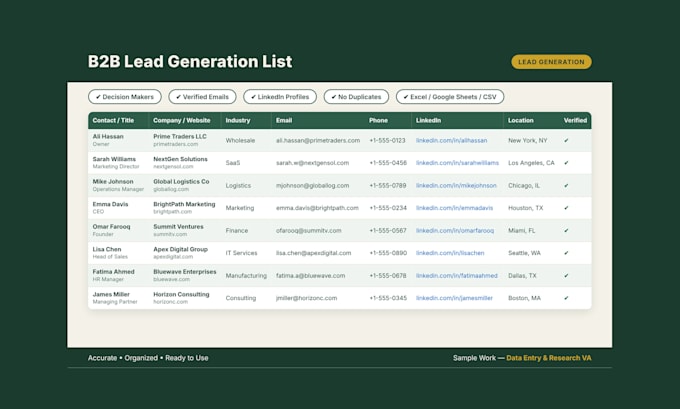
Task: Open linkedin.com/in/mikejohnson link
Action: click(456, 186)
